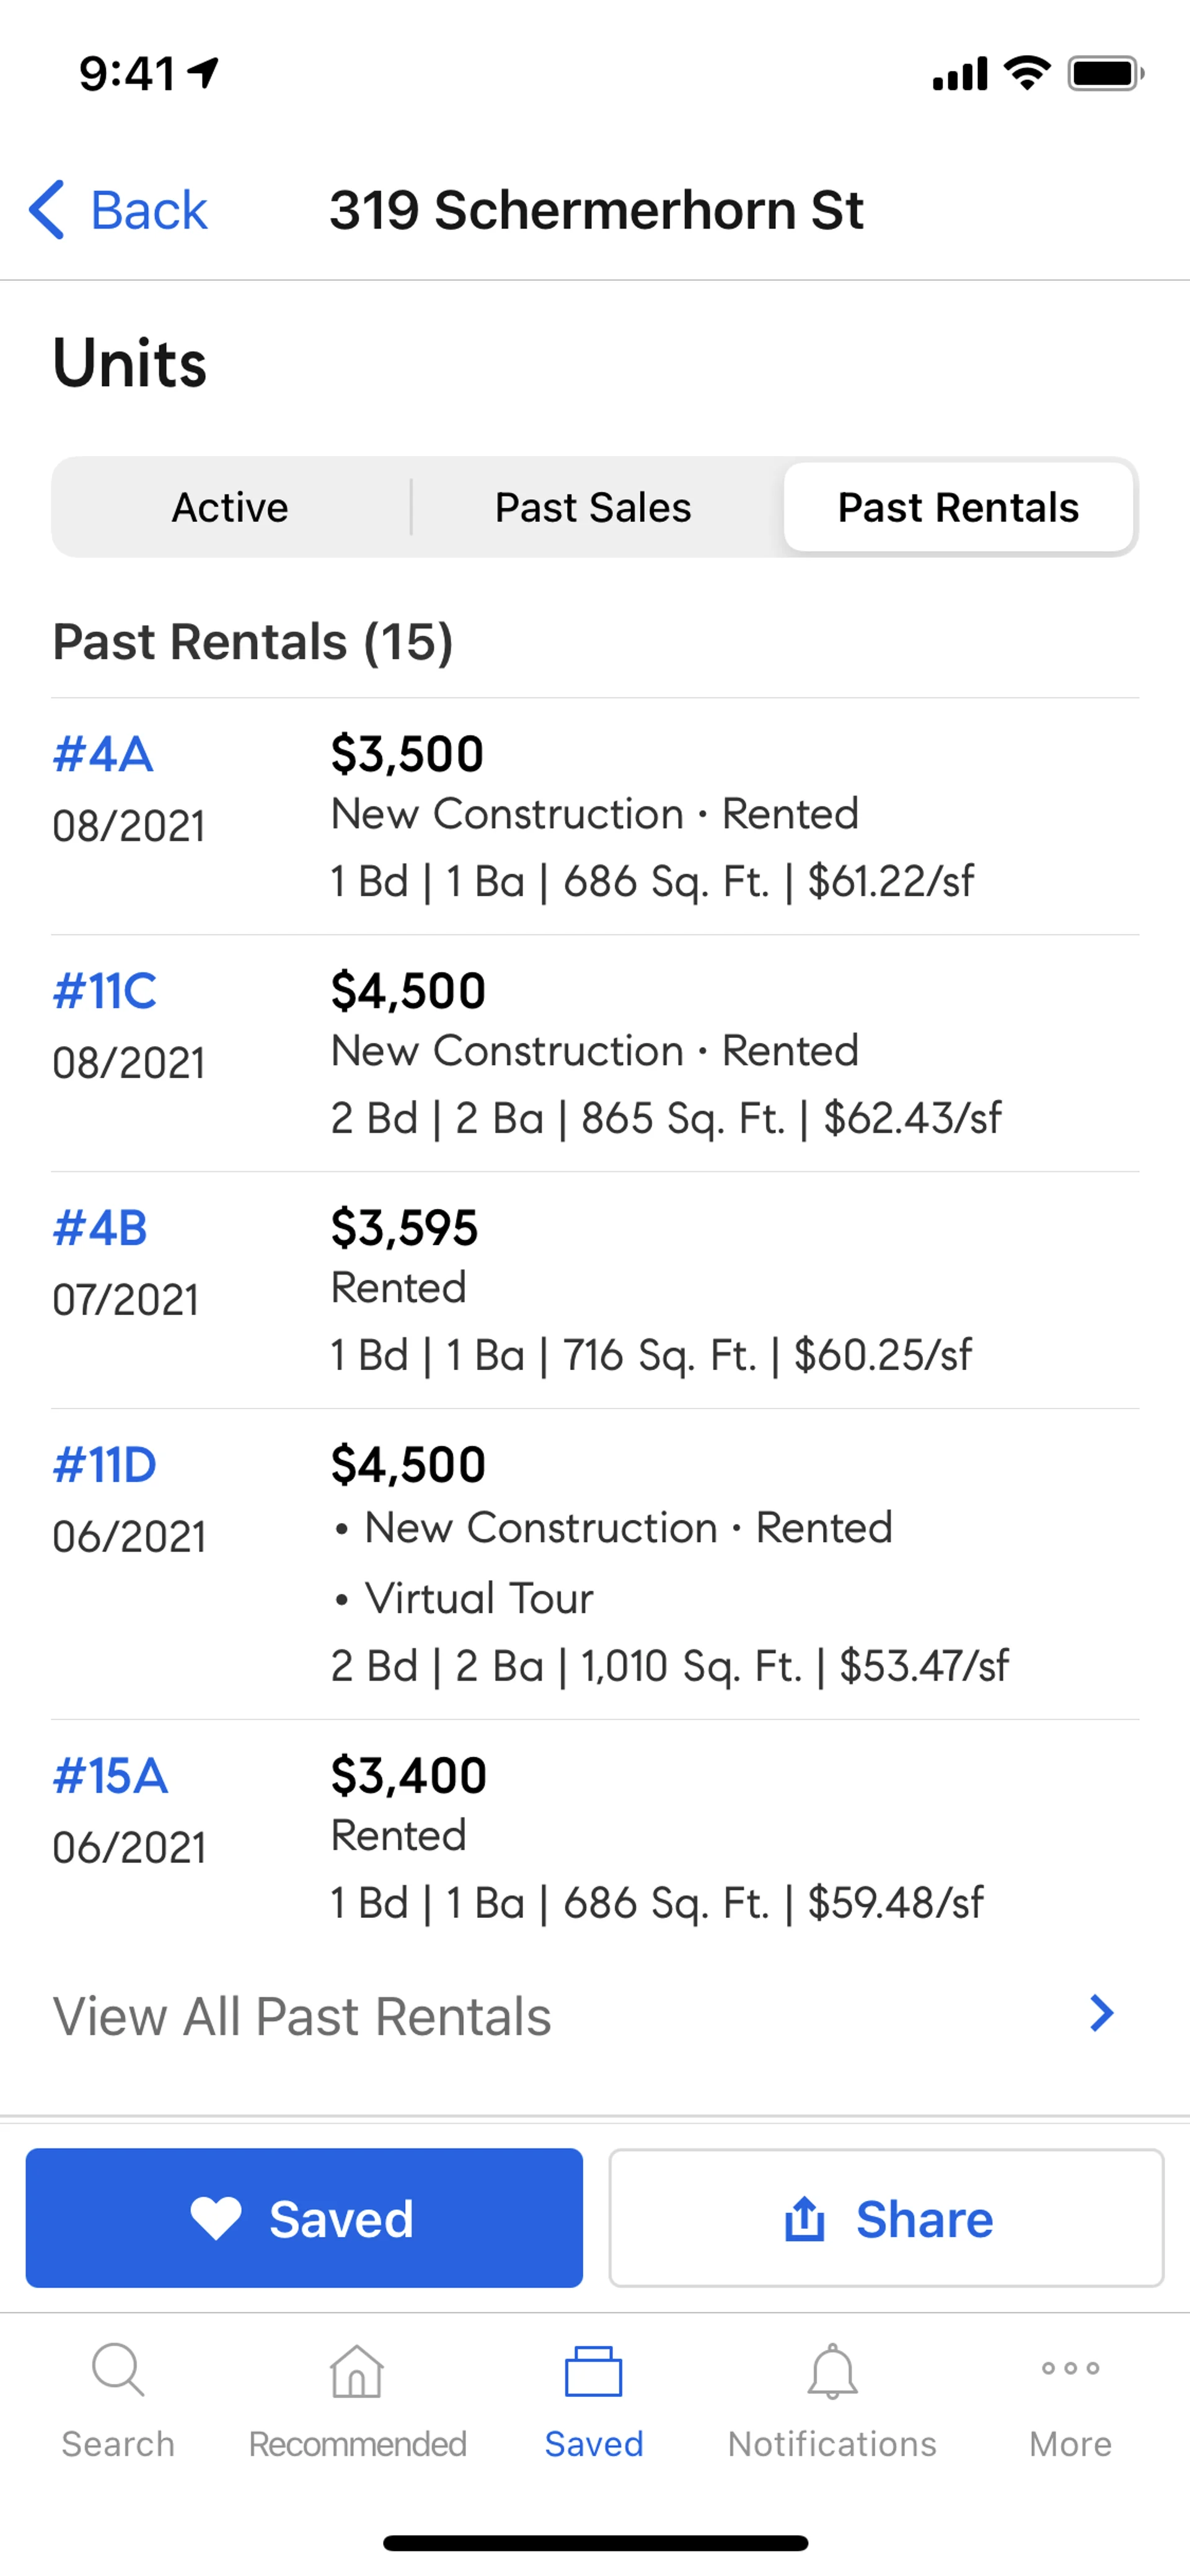The width and height of the screenshot is (1190, 2576).
Task: Open the unit #4A listing link
Action: pyautogui.click(x=103, y=754)
